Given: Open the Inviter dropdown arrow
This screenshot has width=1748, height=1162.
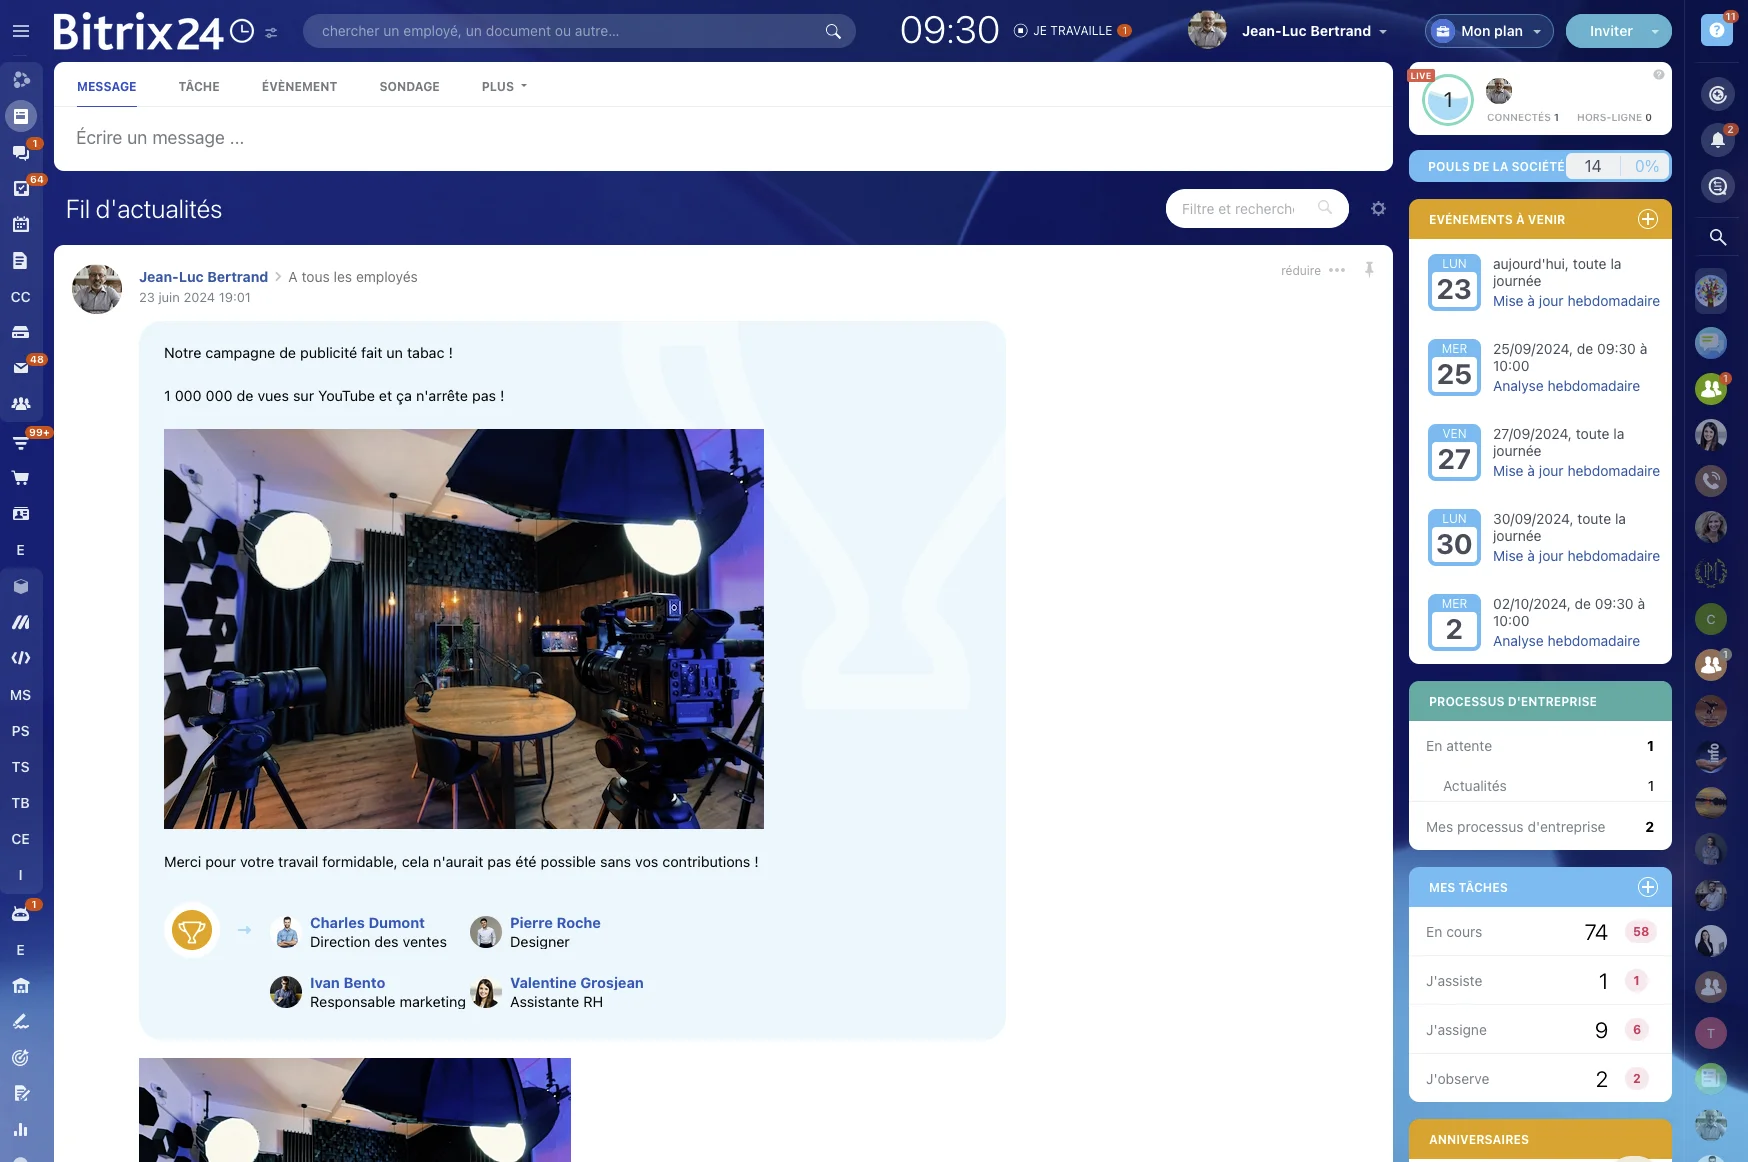Looking at the screenshot, I should click(x=1655, y=31).
